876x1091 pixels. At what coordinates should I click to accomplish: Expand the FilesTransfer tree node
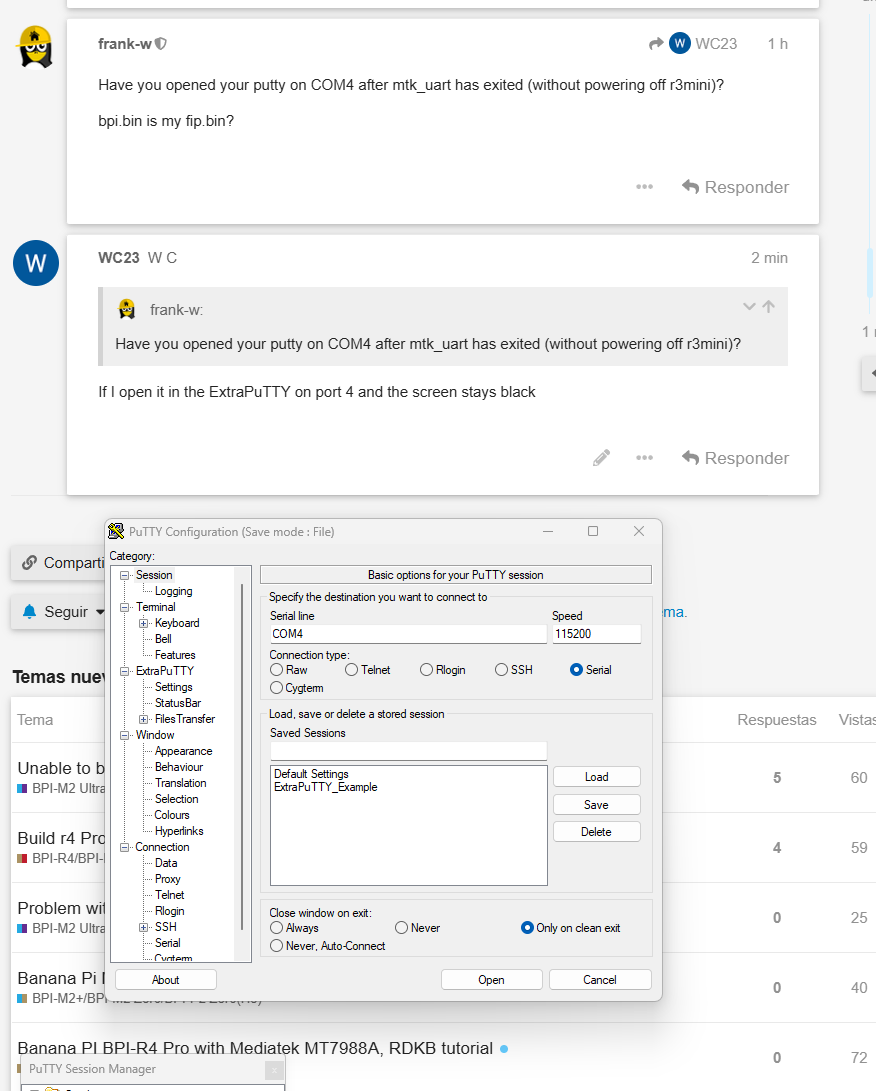(144, 719)
